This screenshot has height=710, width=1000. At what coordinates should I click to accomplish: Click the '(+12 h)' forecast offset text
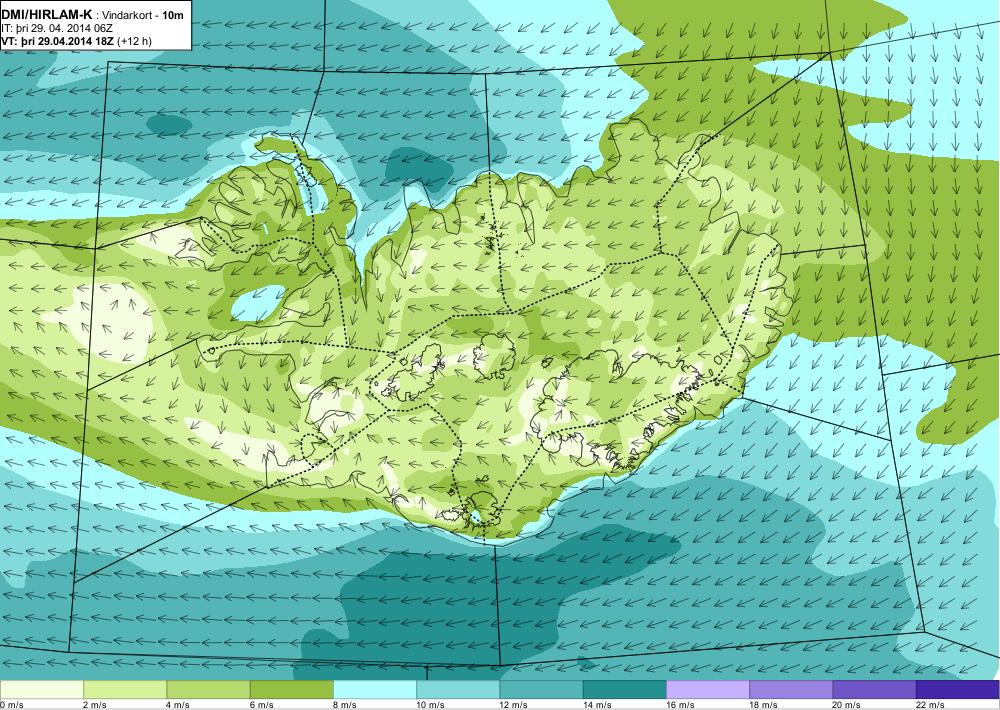pos(135,41)
